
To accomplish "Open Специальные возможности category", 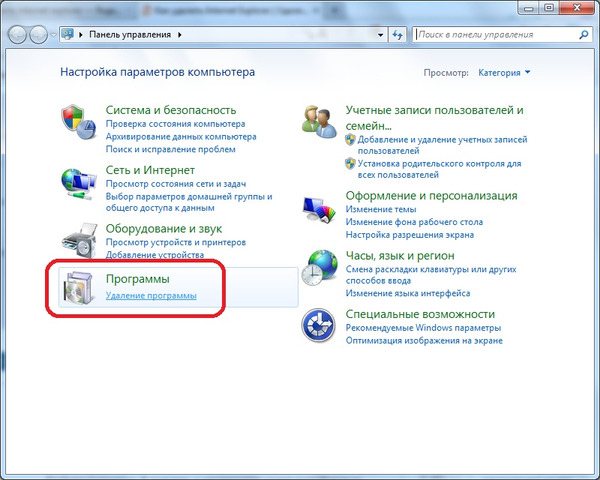I will click(x=420, y=314).
